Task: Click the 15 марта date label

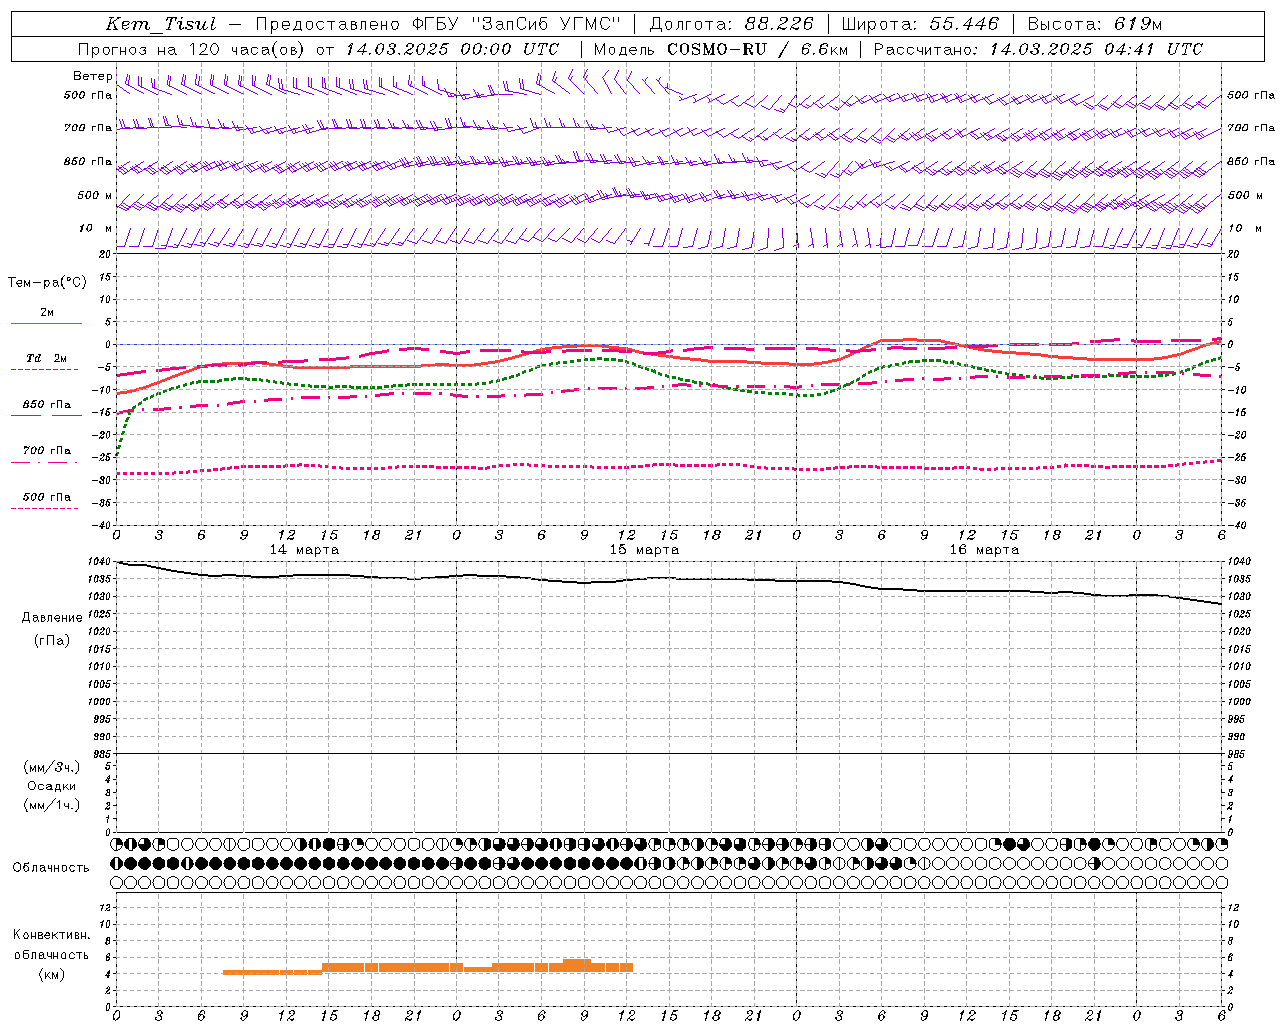Action: pyautogui.click(x=644, y=550)
